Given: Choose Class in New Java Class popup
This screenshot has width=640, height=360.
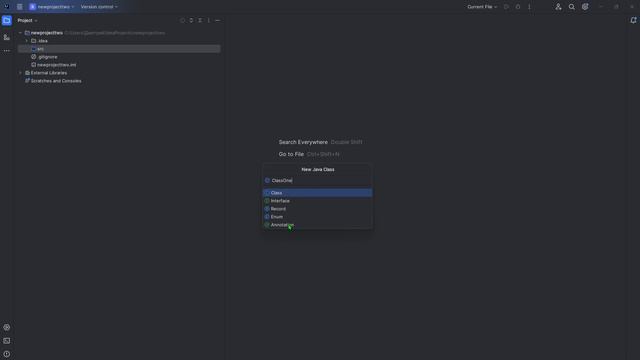Looking at the screenshot, I should click(317, 193).
